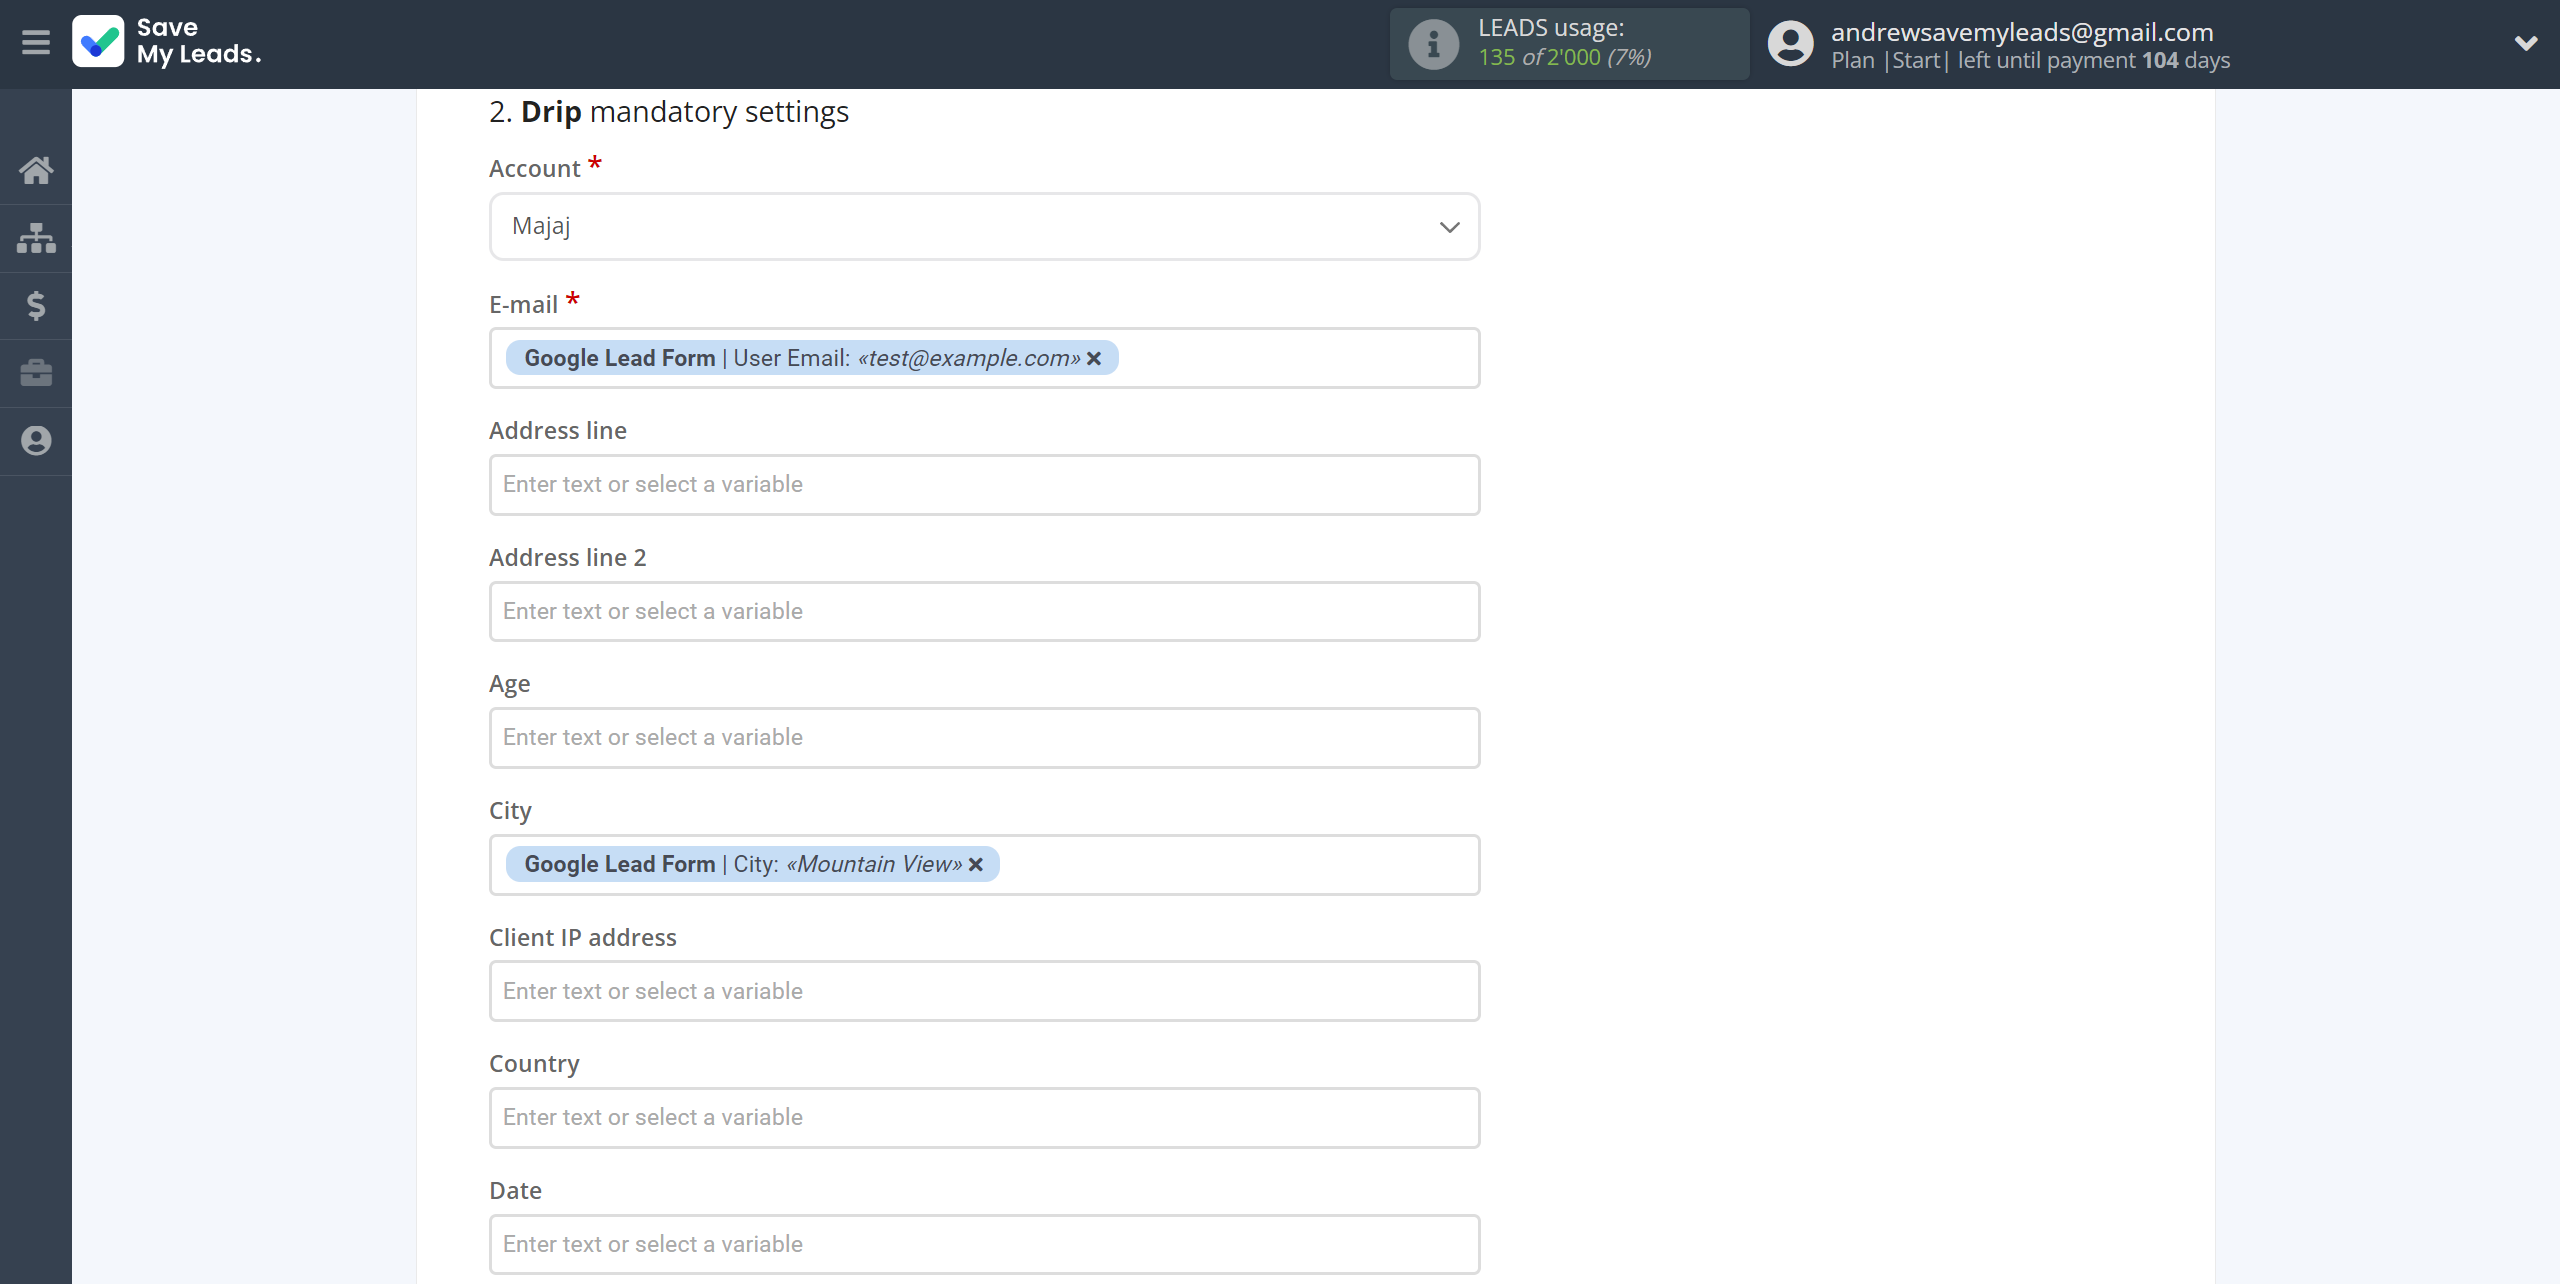Click the Date input field

point(984,1244)
